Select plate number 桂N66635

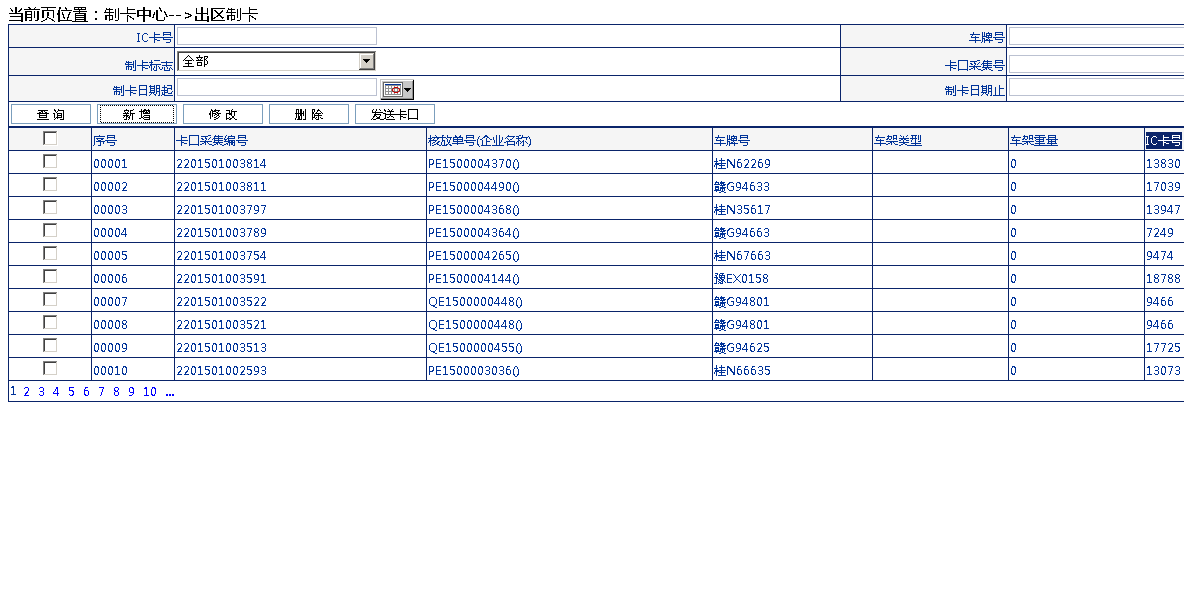click(x=742, y=371)
